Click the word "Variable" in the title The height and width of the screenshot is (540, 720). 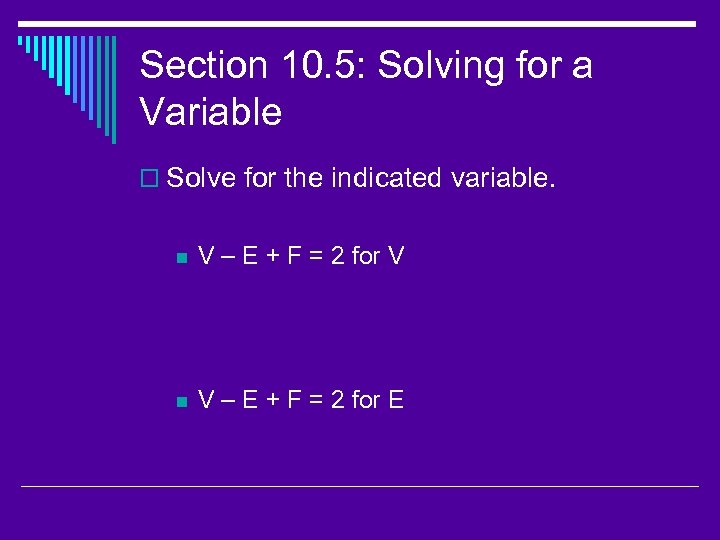click(211, 112)
